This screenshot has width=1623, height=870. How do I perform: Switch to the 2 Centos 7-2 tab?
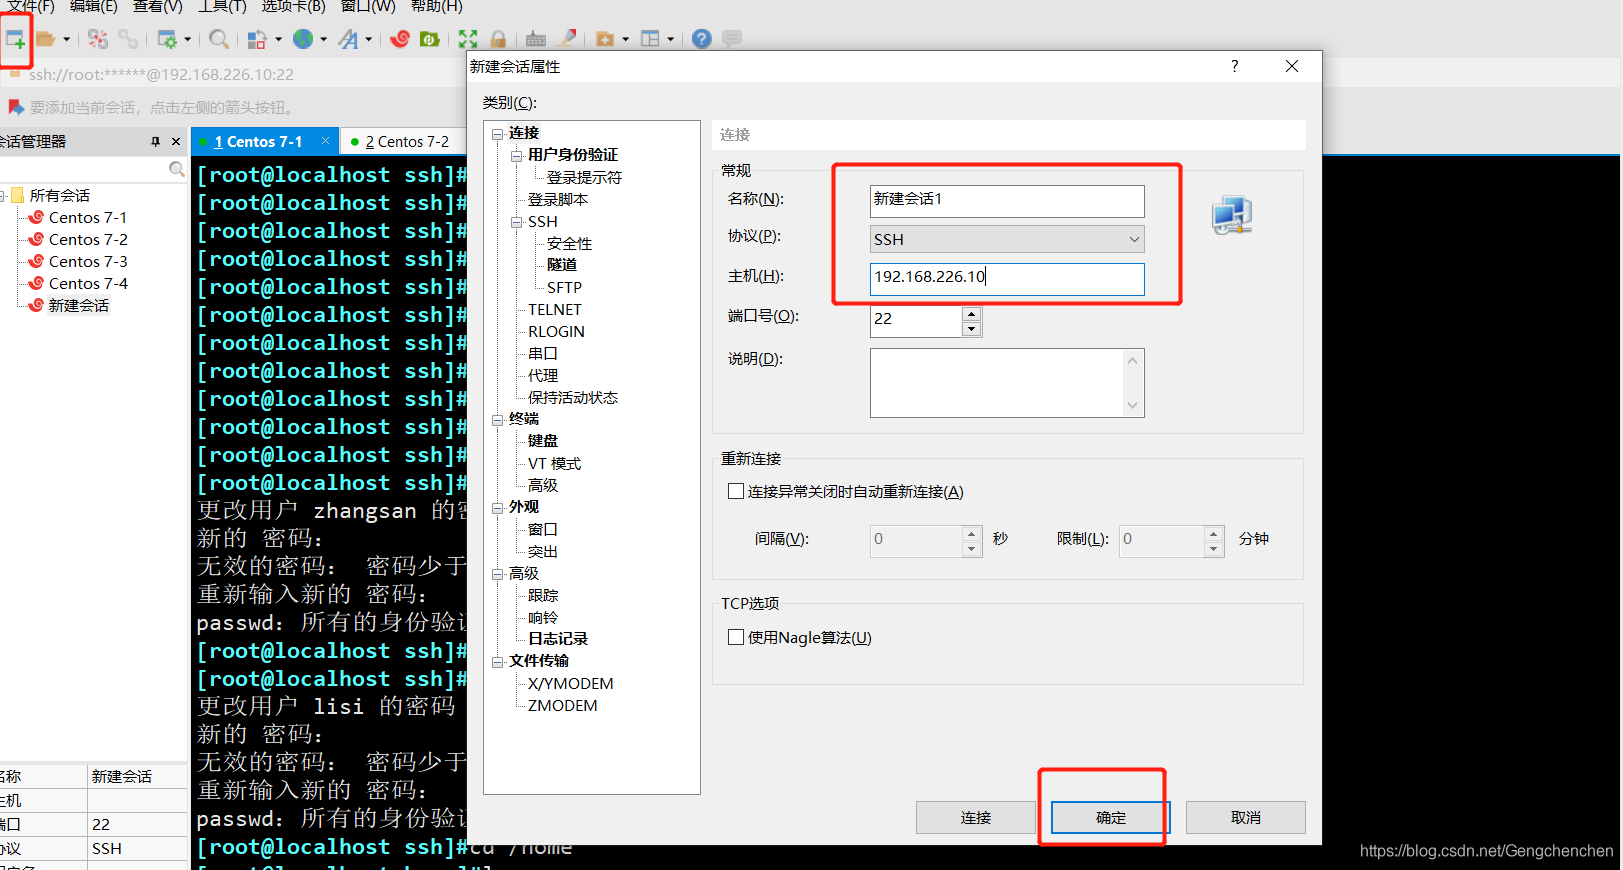pyautogui.click(x=406, y=142)
